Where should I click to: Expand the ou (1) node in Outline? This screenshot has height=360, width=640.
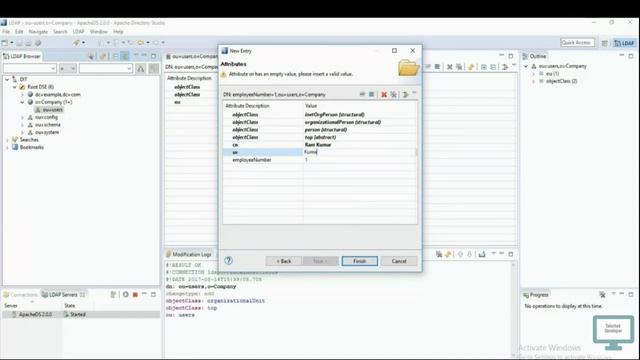[533, 74]
